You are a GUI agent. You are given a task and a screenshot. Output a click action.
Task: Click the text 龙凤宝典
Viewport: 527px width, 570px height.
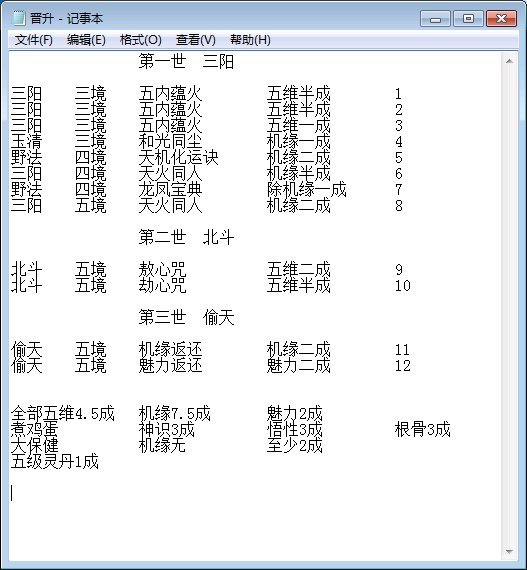170,189
